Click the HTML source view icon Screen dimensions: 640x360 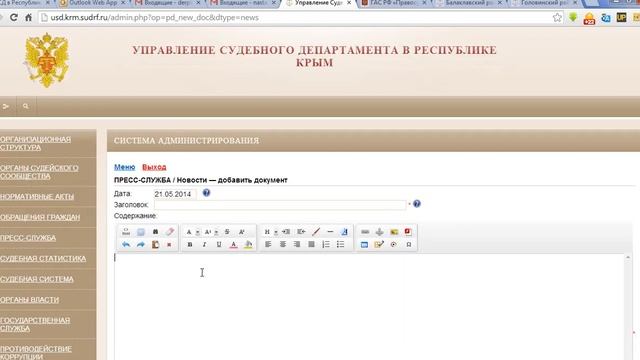[126, 232]
